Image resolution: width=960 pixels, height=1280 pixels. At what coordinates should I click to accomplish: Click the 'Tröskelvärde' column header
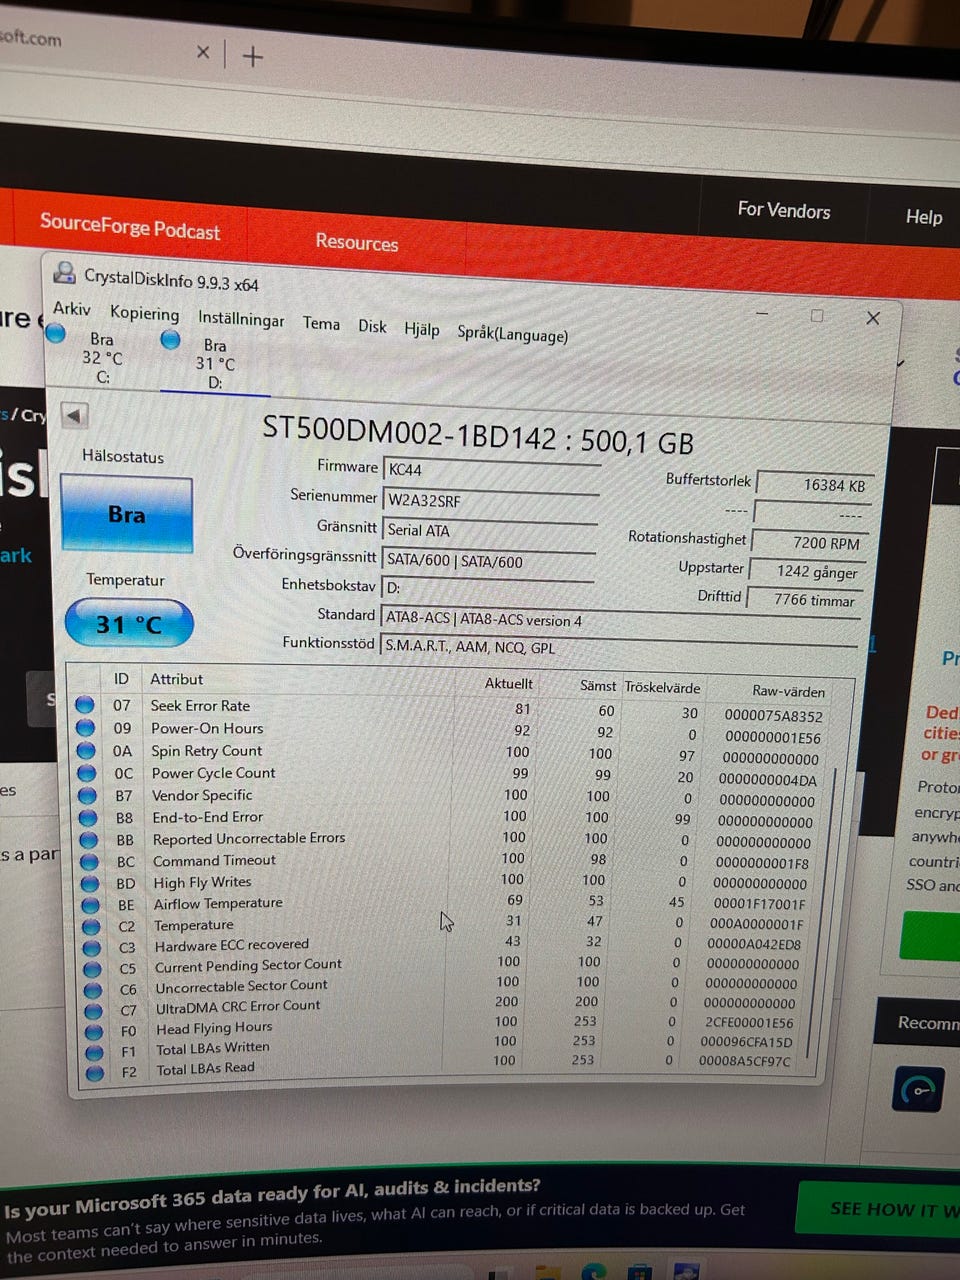(662, 688)
